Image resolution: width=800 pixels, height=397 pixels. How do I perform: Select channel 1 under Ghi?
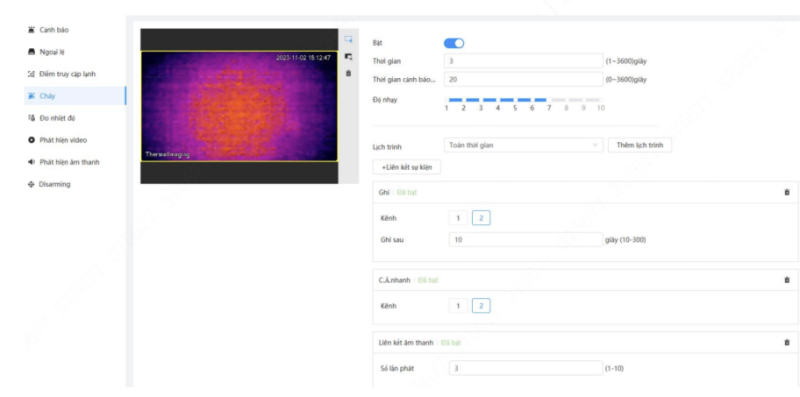pos(458,218)
